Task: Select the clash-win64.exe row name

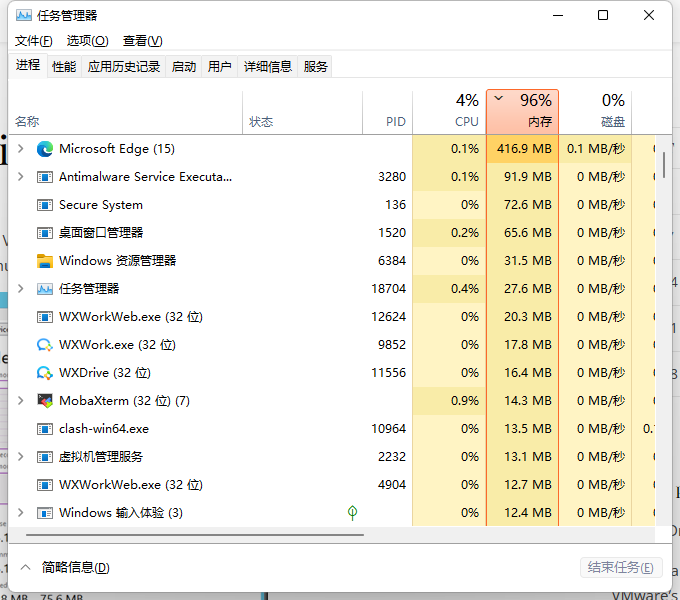Action: point(104,429)
